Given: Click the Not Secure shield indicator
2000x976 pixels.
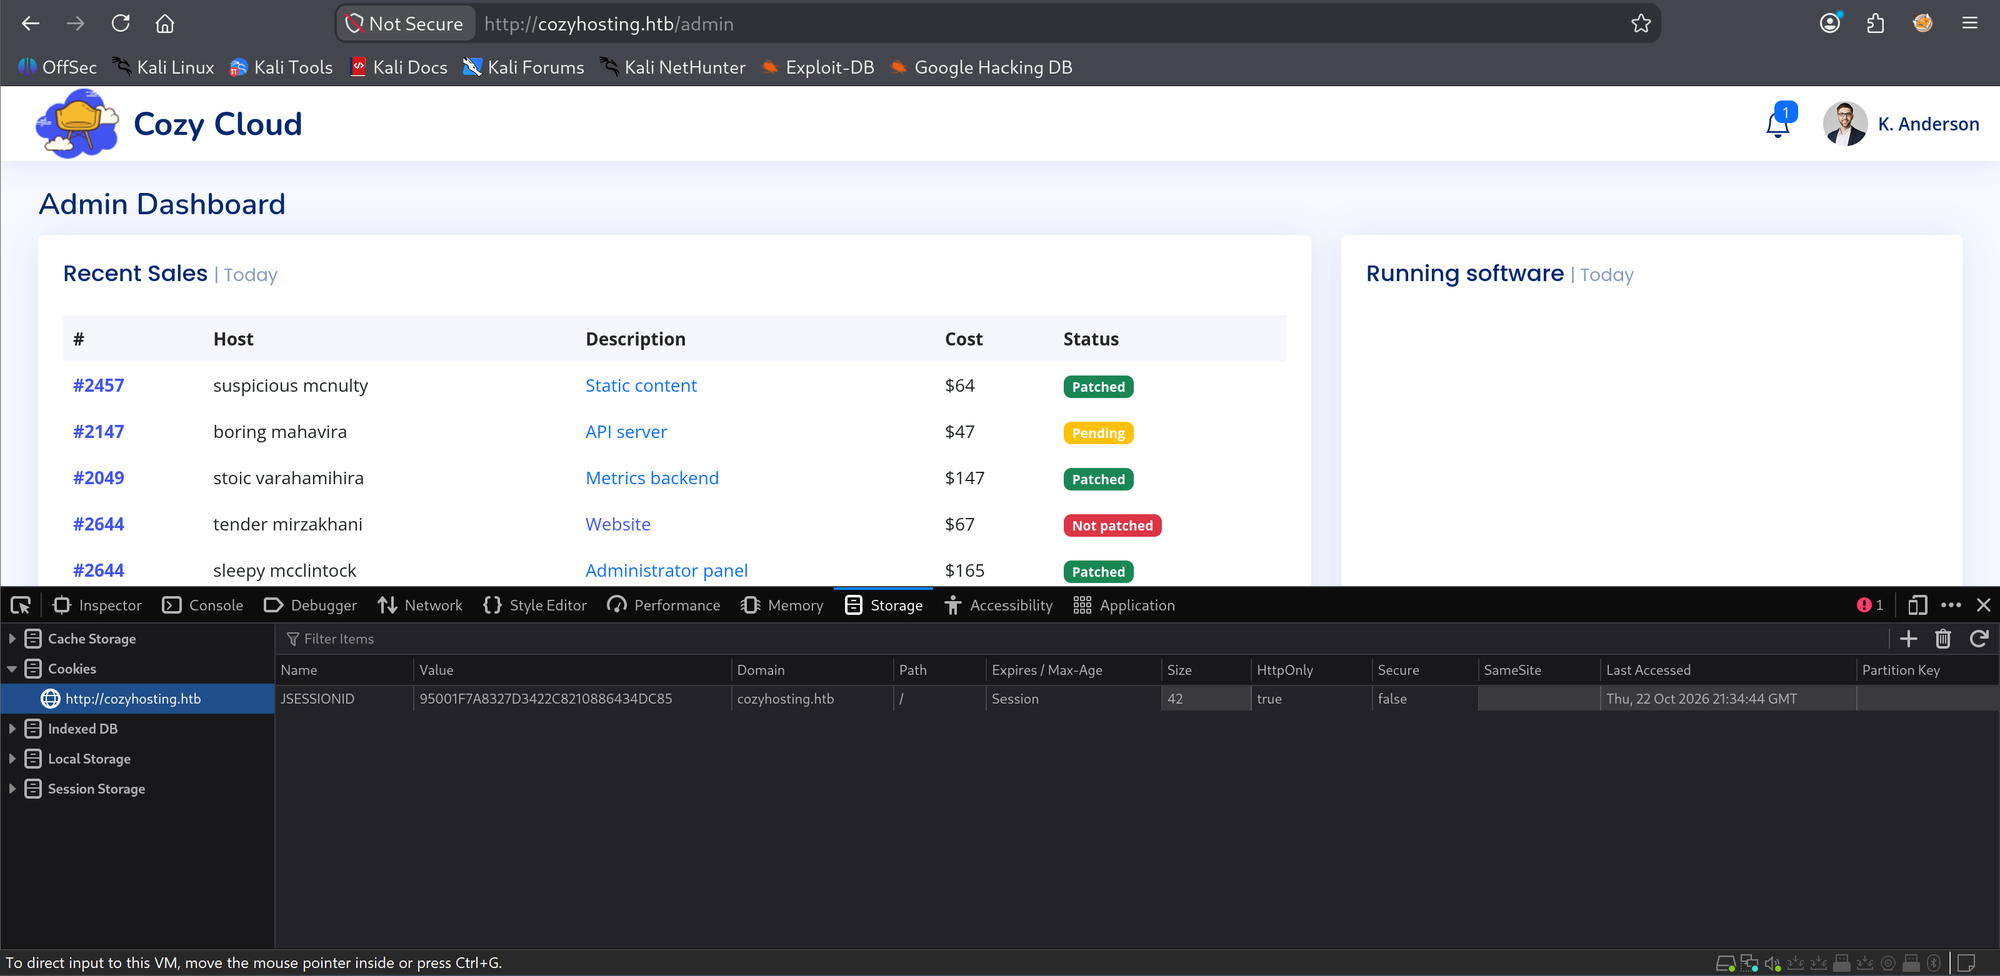Looking at the screenshot, I should click(405, 23).
